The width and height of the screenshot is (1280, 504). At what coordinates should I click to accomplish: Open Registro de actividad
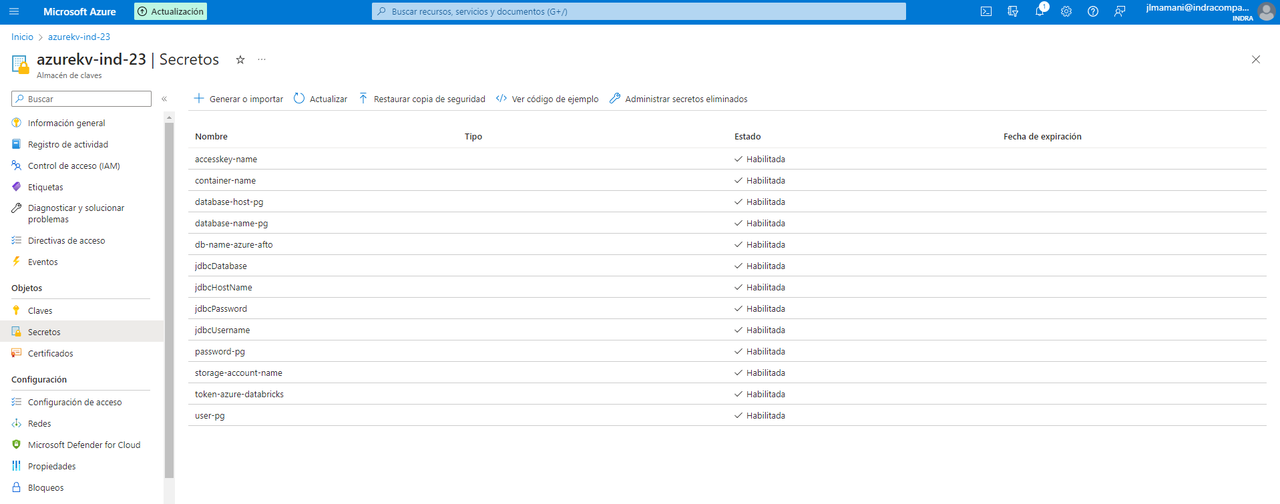(x=68, y=144)
